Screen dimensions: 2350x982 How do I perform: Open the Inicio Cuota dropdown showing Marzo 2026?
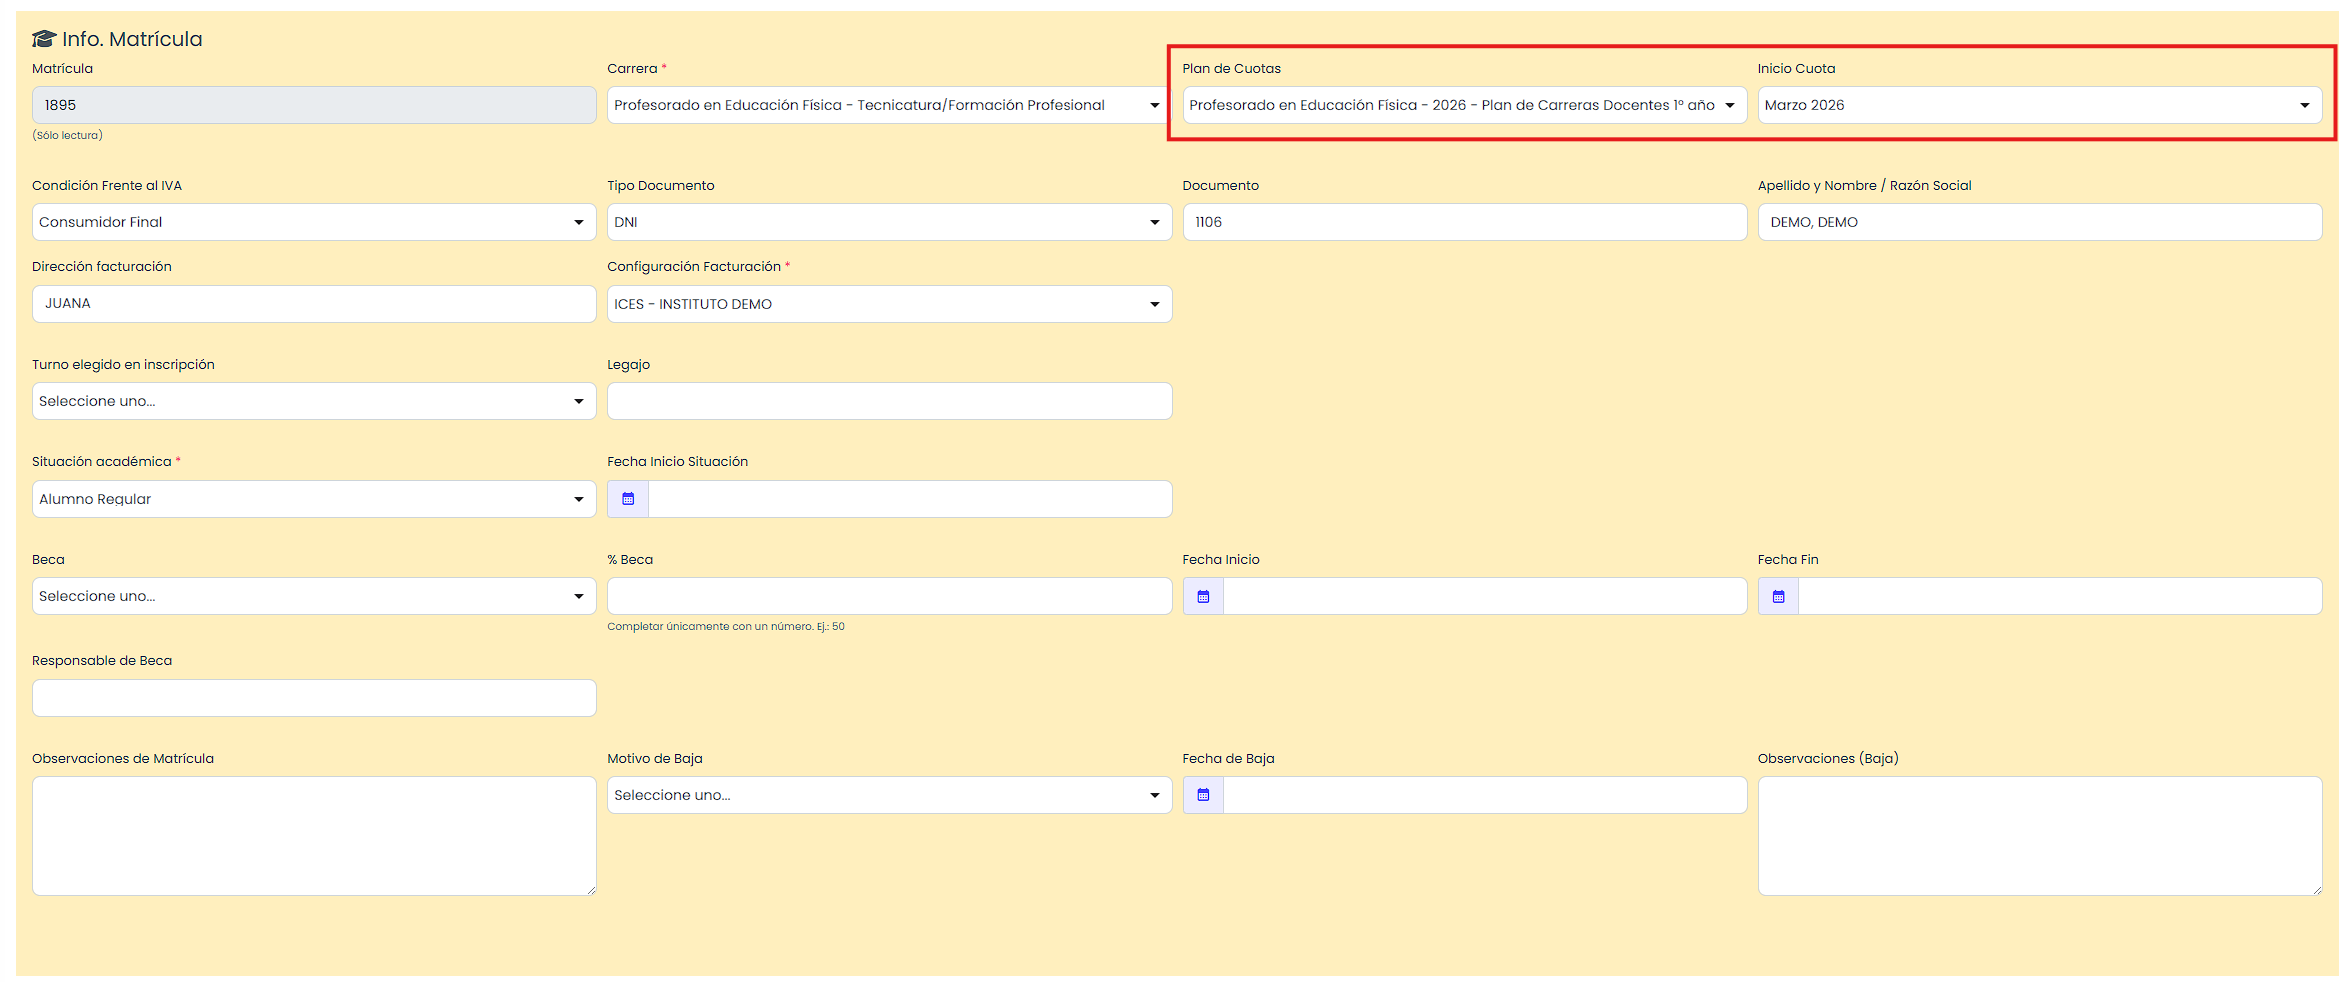2039,105
